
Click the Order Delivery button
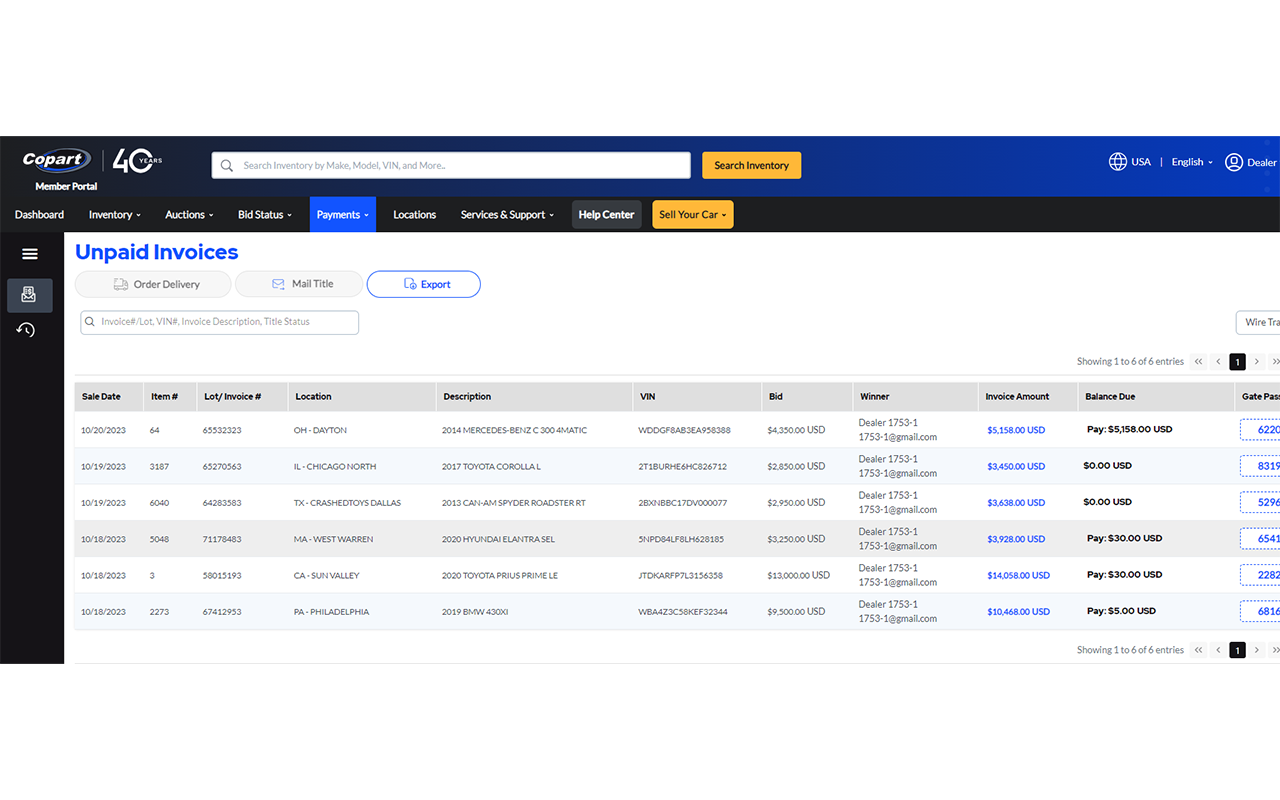coord(153,284)
